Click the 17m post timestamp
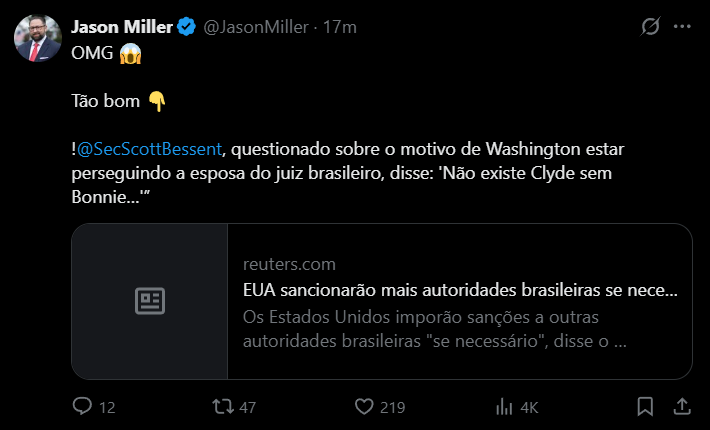The height and width of the screenshot is (430, 710). 341,28
